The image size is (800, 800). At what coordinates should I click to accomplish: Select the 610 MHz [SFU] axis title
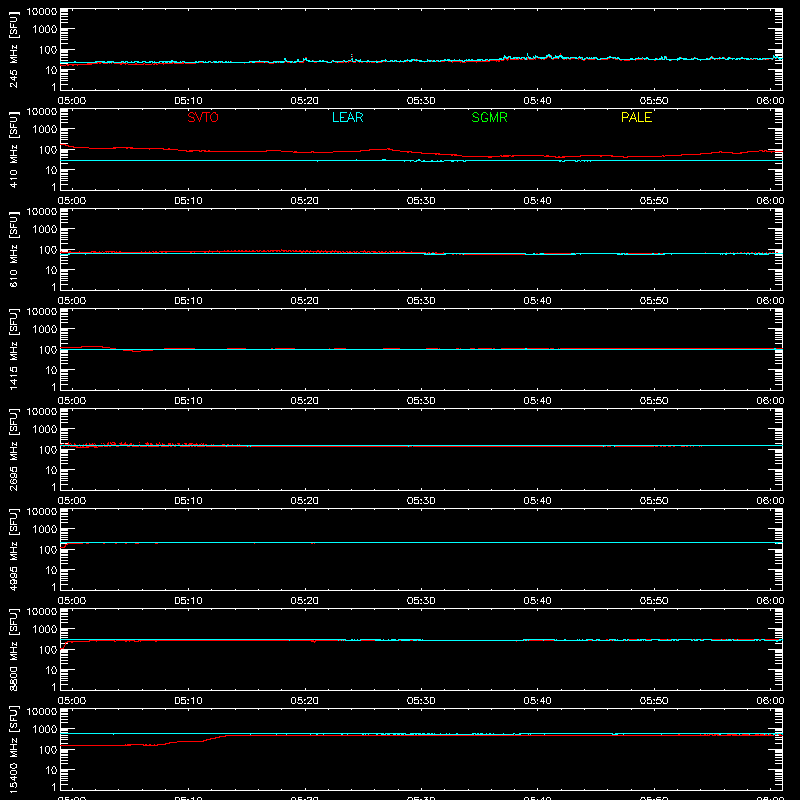click(x=13, y=249)
